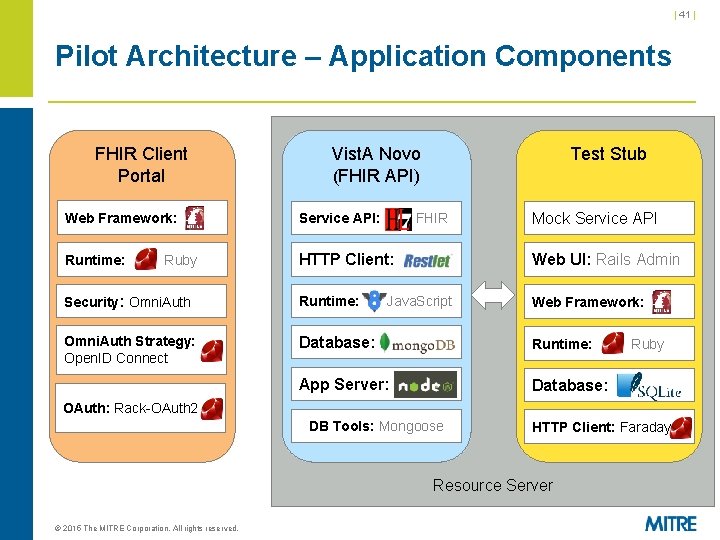Viewport: 720px width, 540px height.
Task: Click the 'Database:' label in Test Stub
Action: point(570,385)
